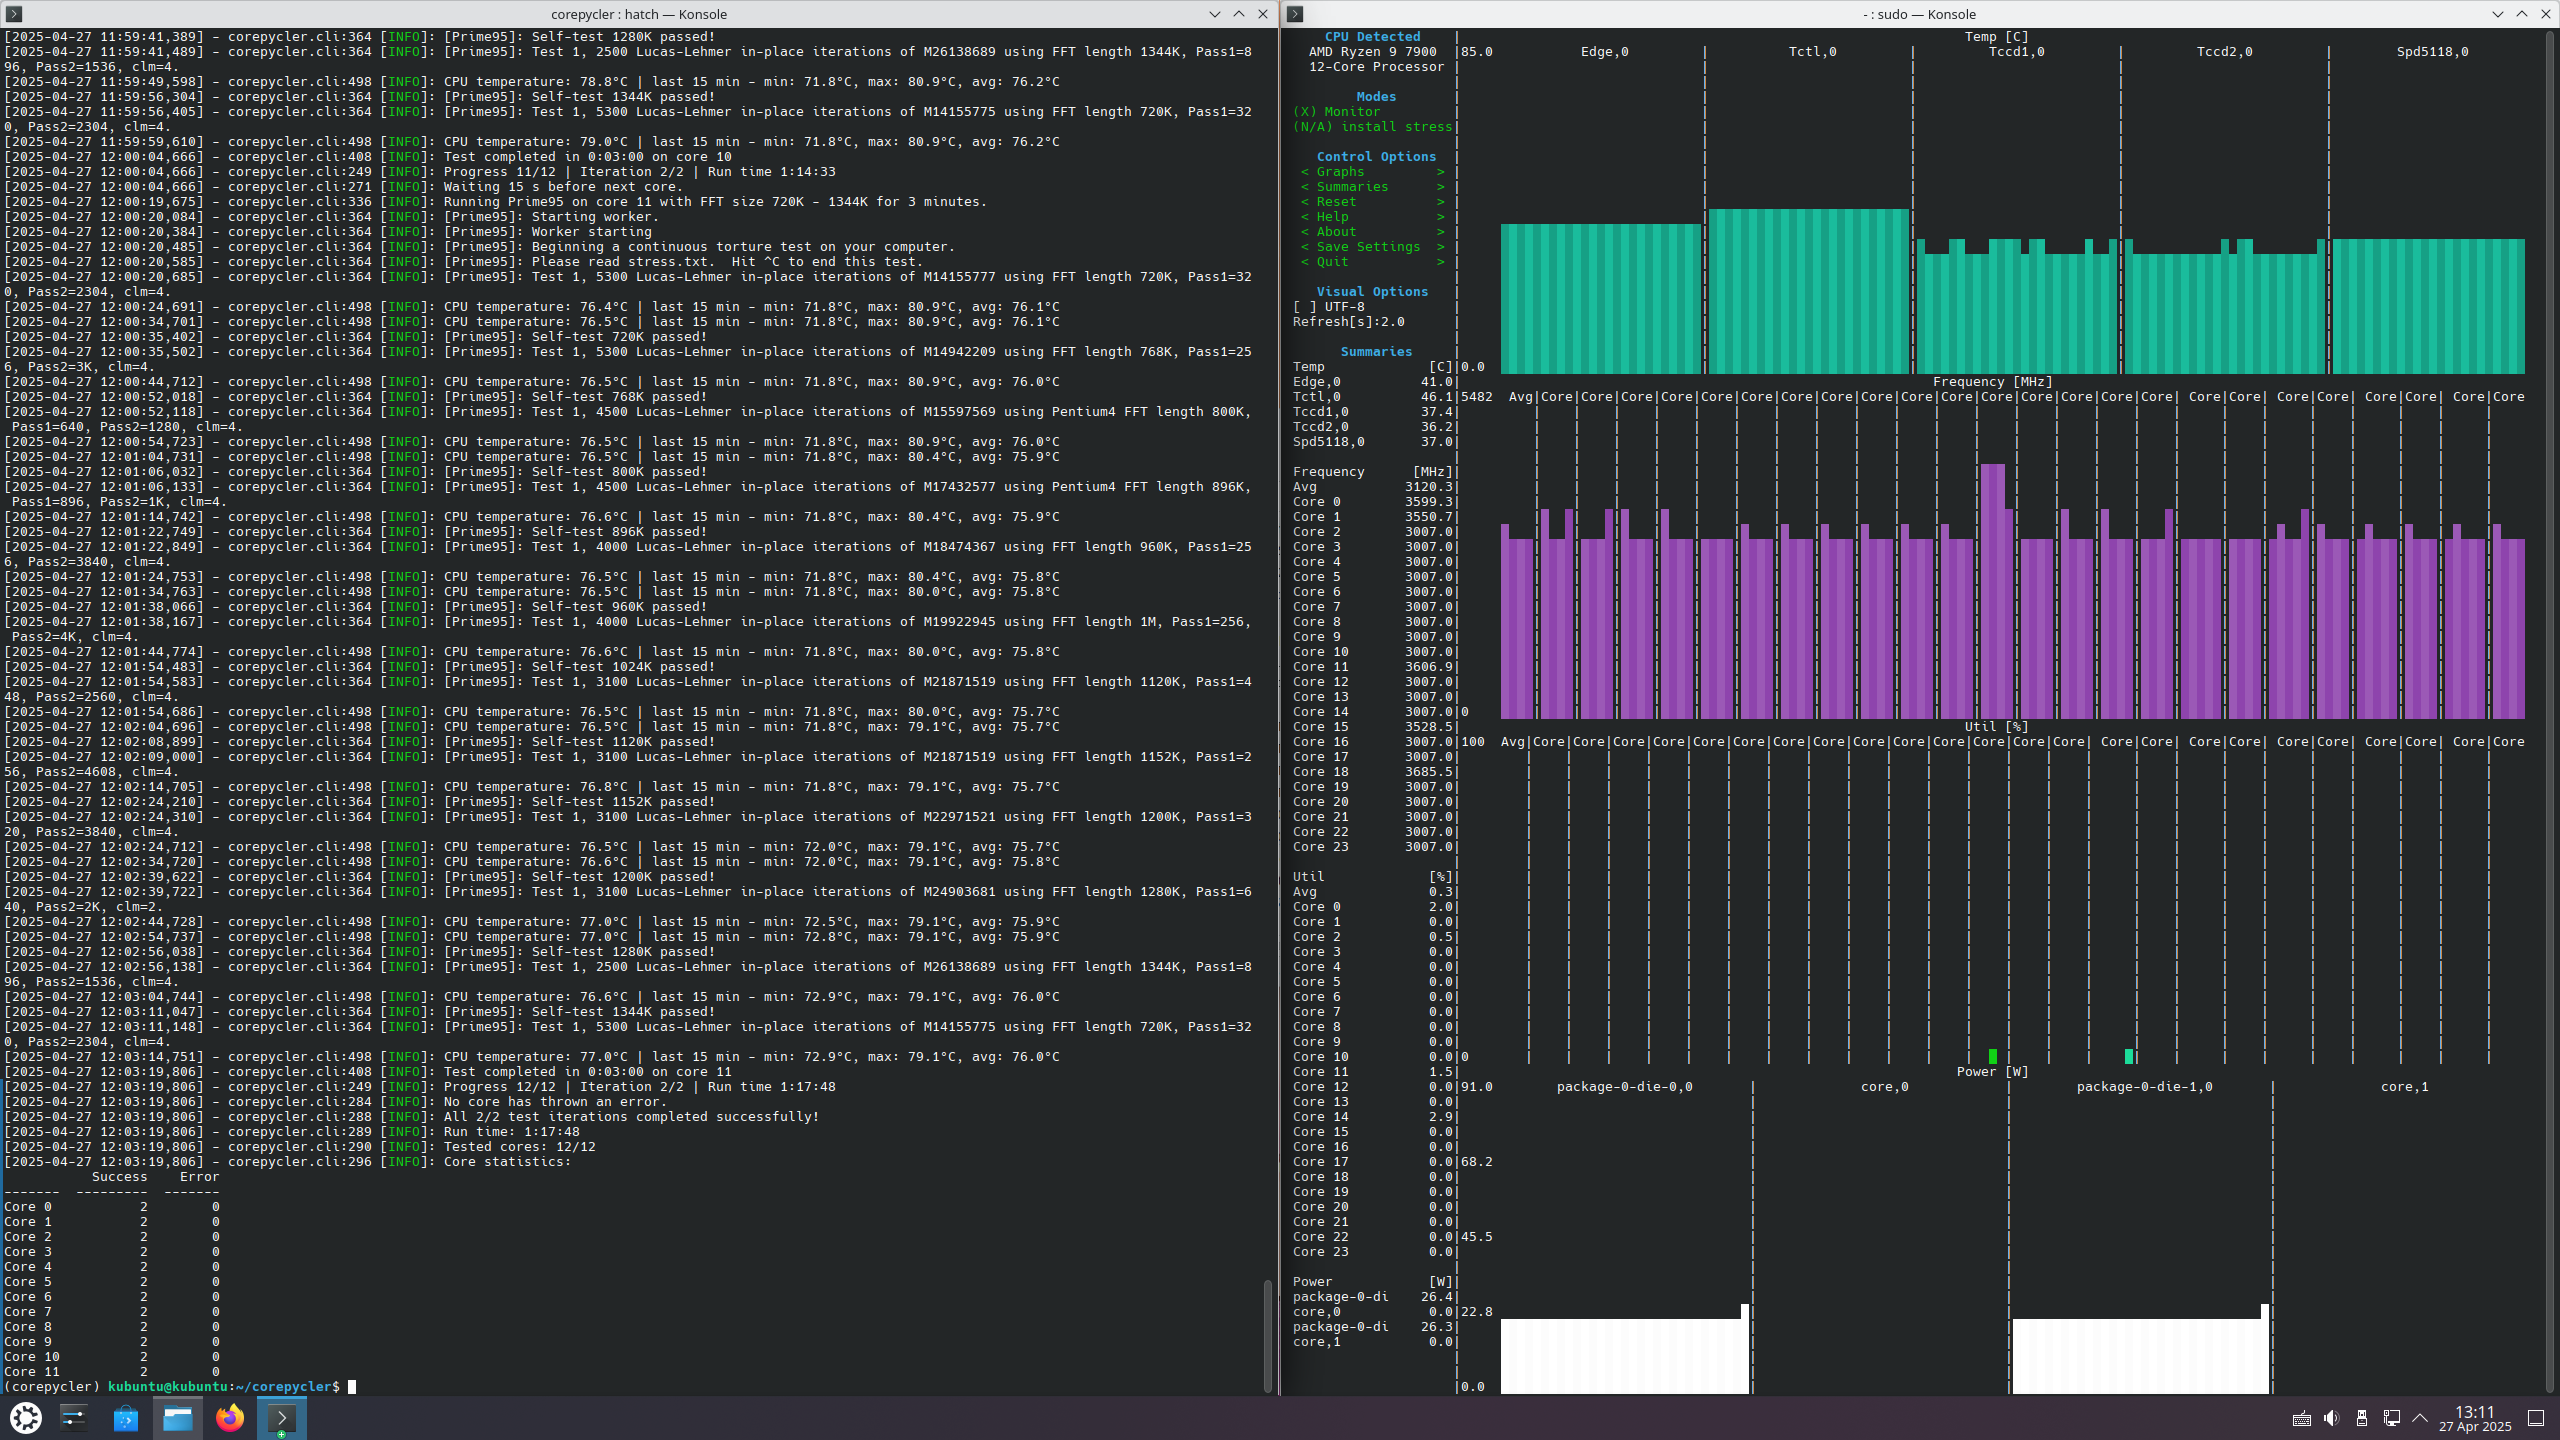Click the package-0-die-0,0 power graph header
This screenshot has height=1440, width=2560.
point(1624,1087)
